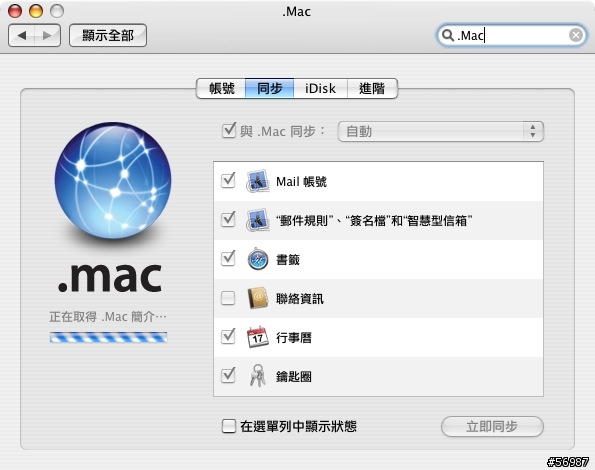Select the 鑰匙圈 row label
This screenshot has height=470, width=595.
(294, 377)
